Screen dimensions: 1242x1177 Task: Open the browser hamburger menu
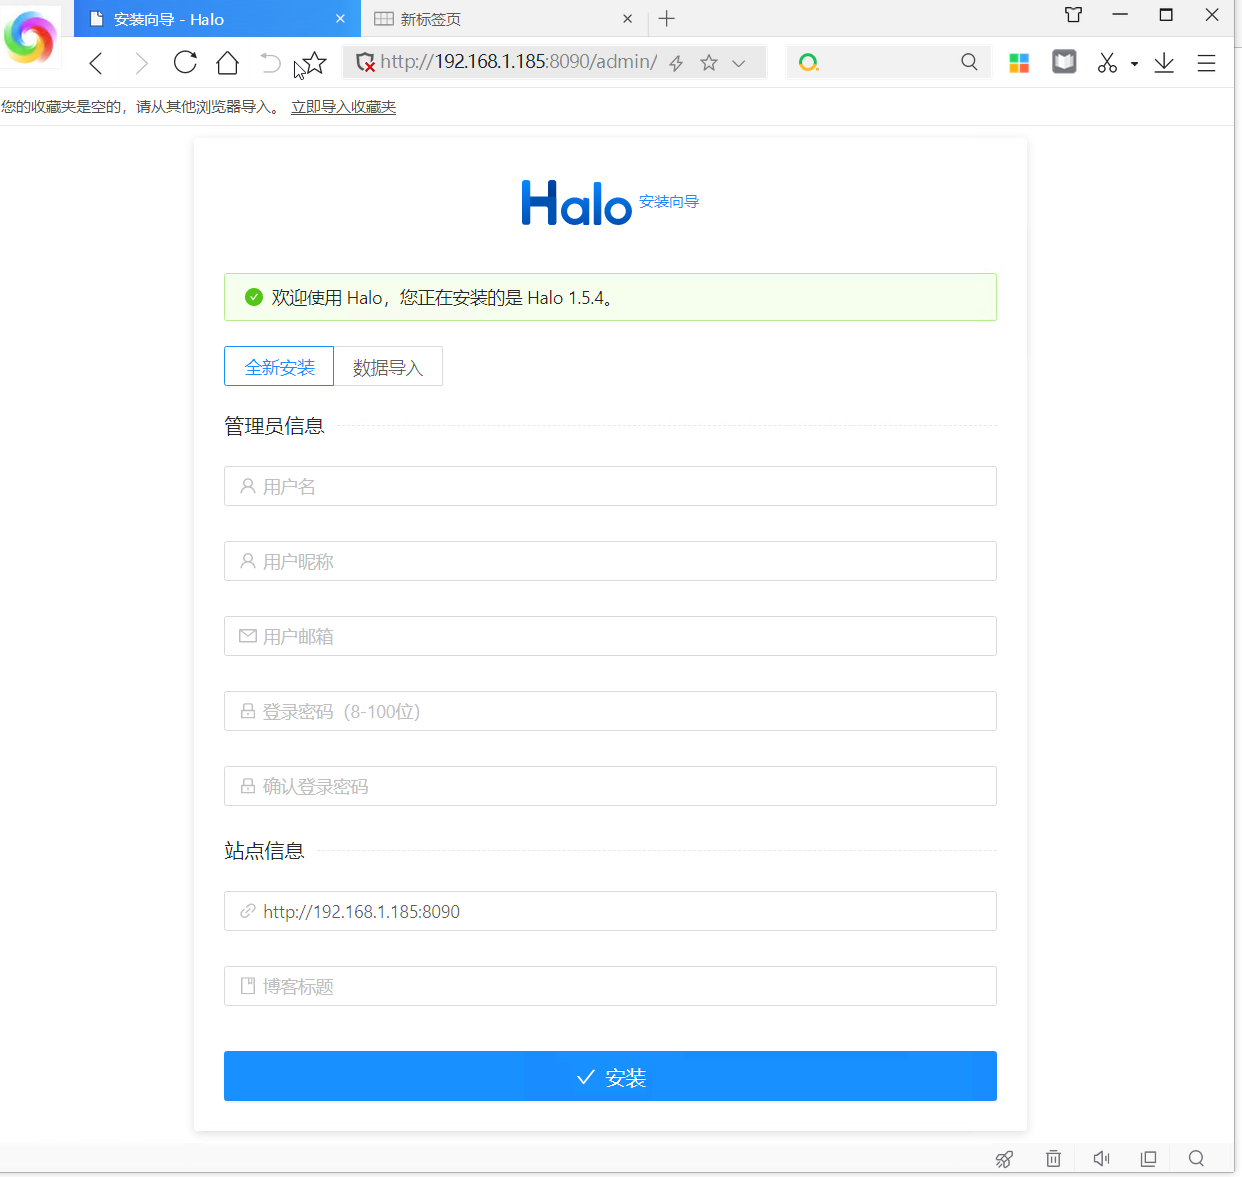pyautogui.click(x=1207, y=63)
